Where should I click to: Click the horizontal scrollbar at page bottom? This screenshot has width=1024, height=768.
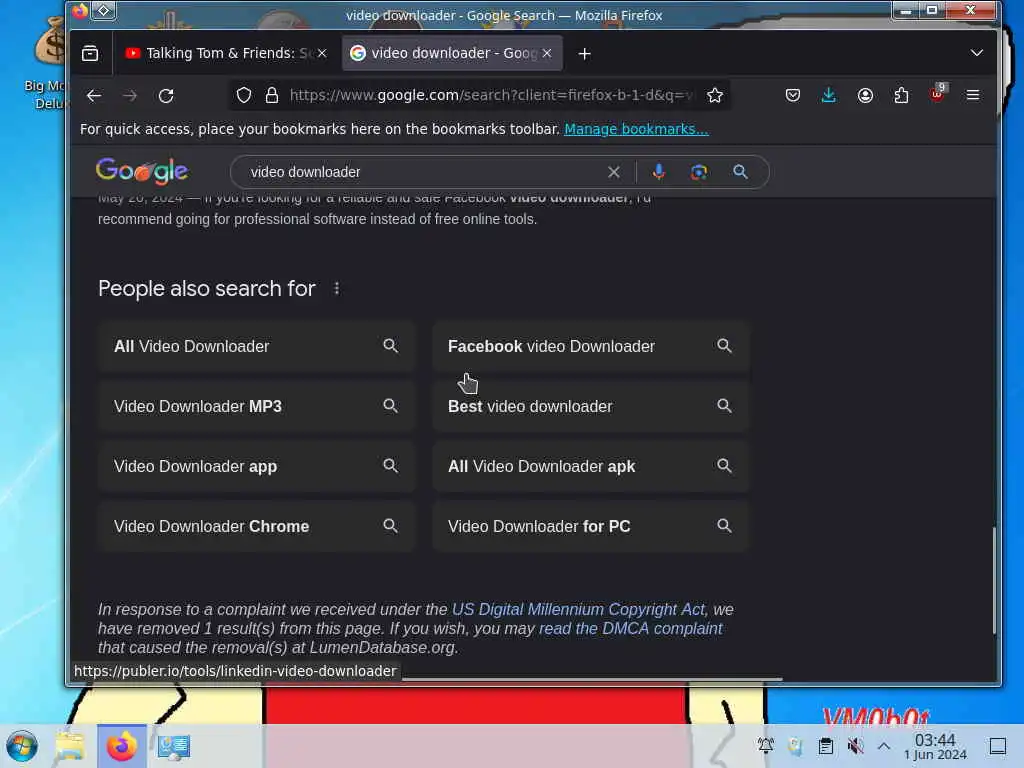[x=592, y=679]
